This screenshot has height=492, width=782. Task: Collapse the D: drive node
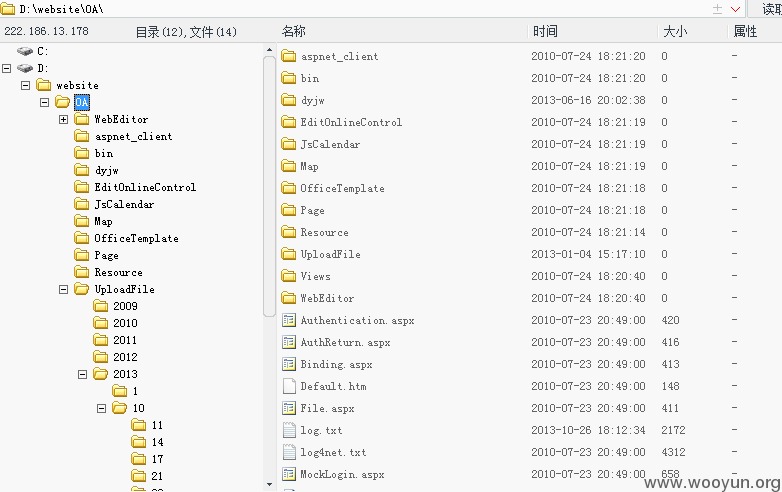click(6, 68)
